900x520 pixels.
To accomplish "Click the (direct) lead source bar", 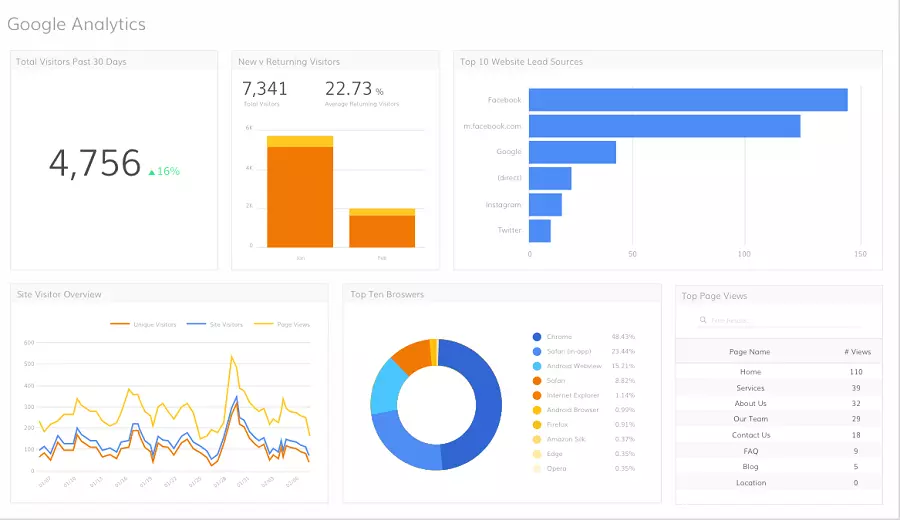I will (x=550, y=178).
